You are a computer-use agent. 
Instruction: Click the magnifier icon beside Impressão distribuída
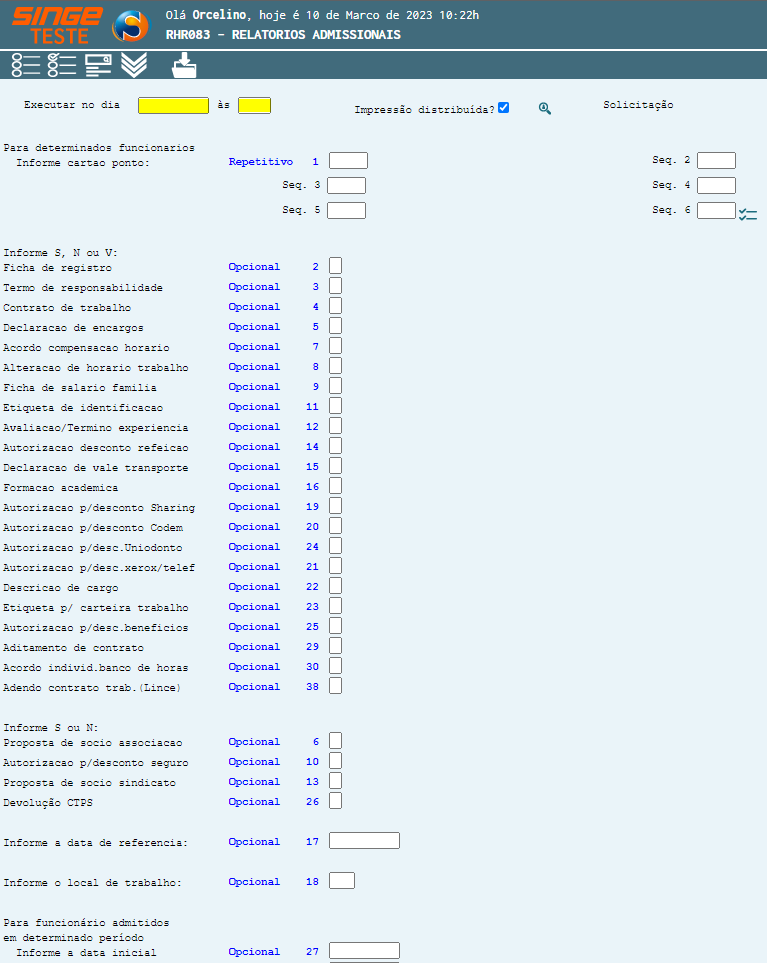(x=545, y=109)
